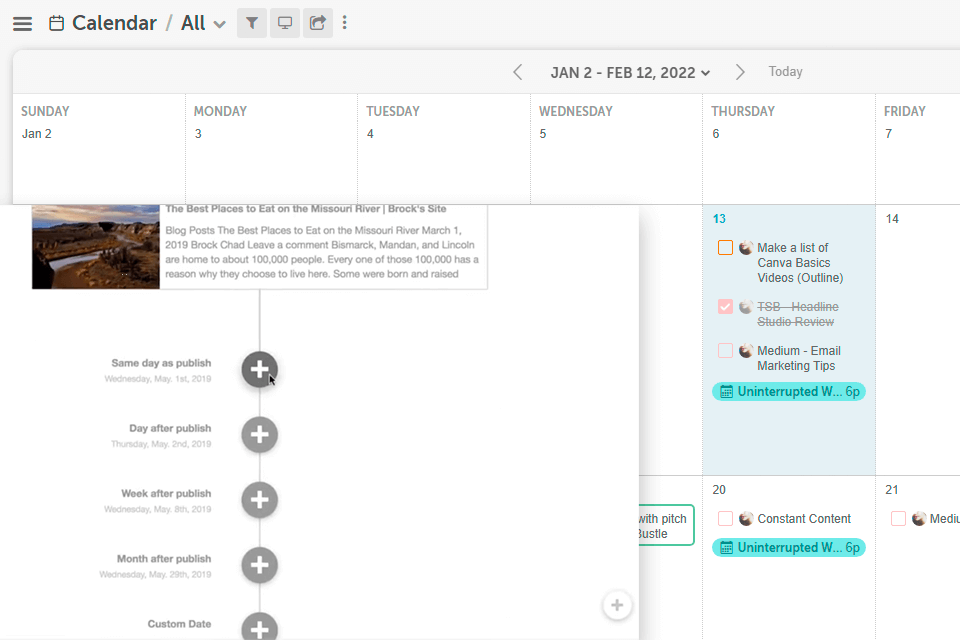Image resolution: width=960 pixels, height=640 pixels.
Task: Click the Month after publish label
Action: [x=164, y=559]
